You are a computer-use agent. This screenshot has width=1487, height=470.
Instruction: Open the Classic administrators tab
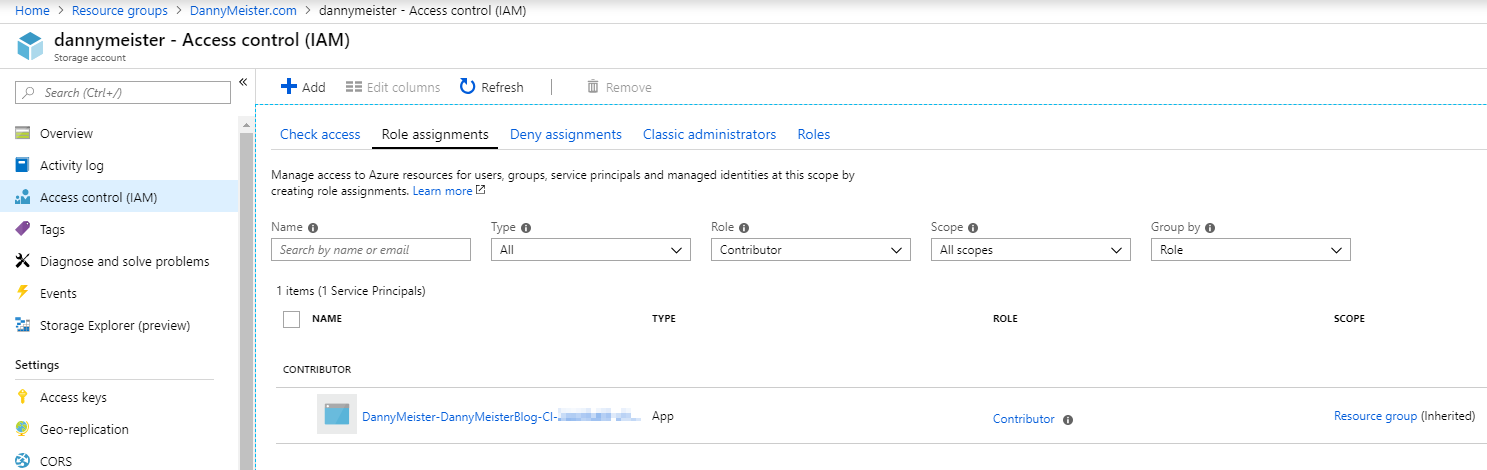pos(709,134)
